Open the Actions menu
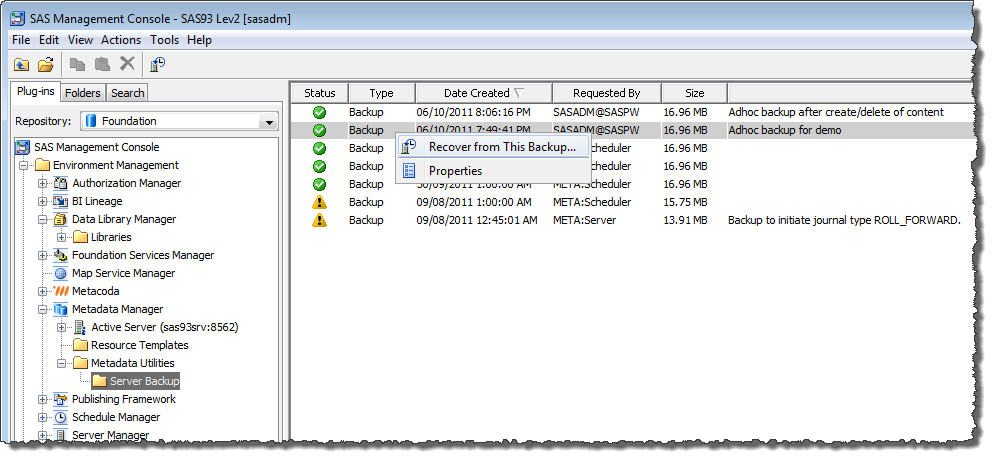Viewport: 994px width, 460px height. 121,40
